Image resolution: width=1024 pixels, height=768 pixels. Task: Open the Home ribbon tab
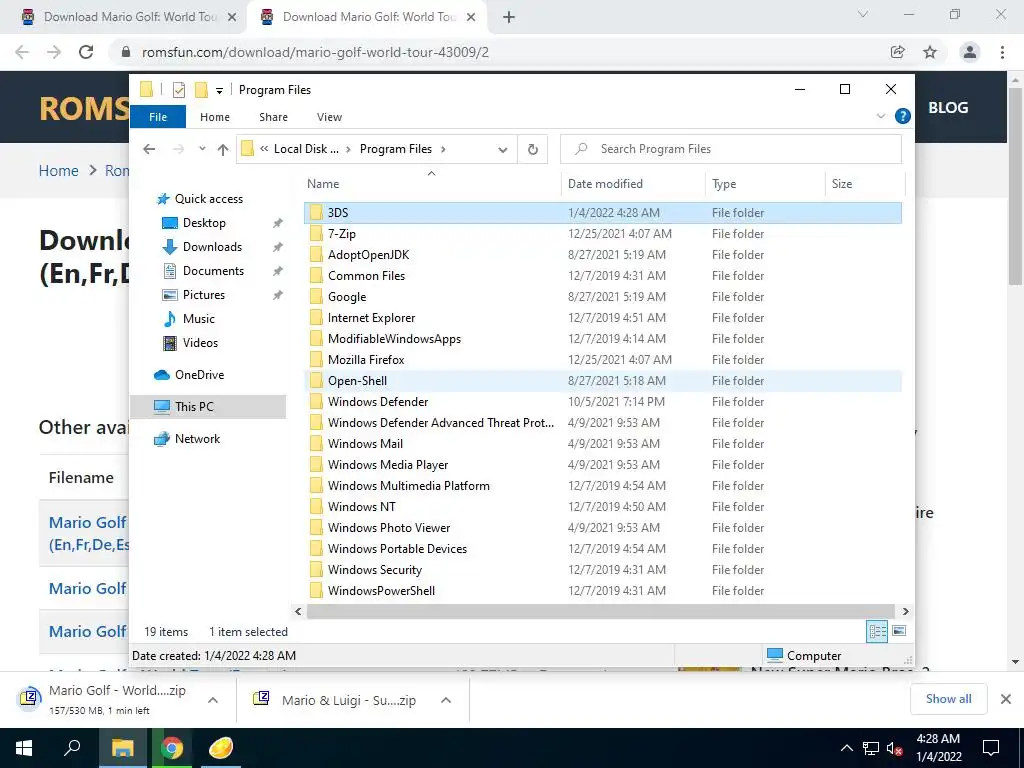coord(215,117)
